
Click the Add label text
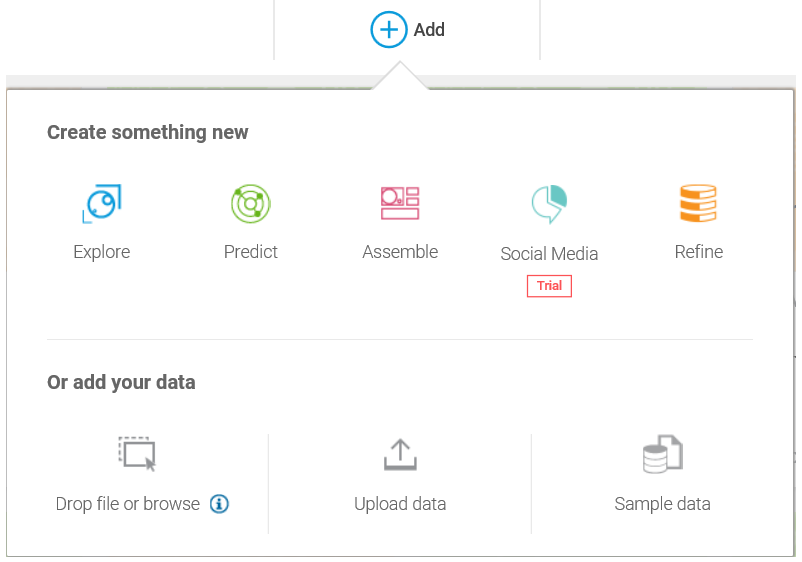click(429, 30)
